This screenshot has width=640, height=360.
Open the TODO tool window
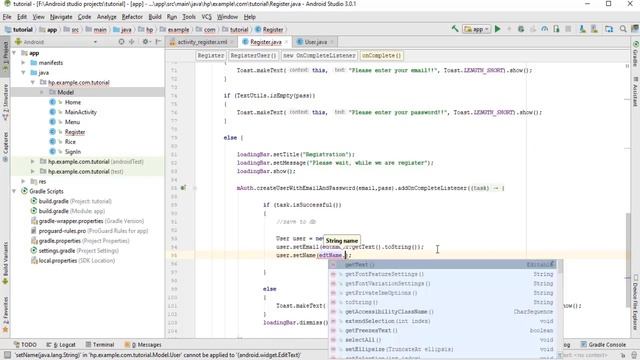[x=25, y=344]
